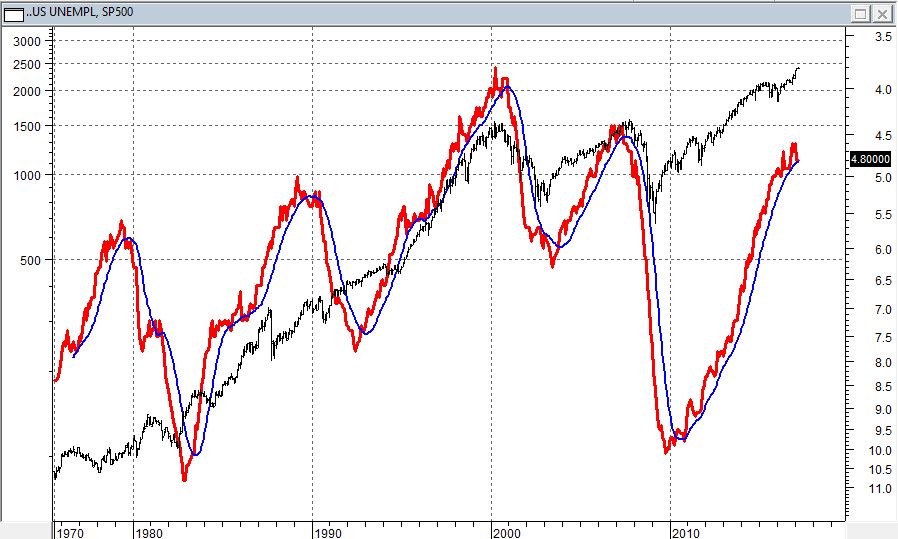
Task: Click the 3.5 value on right axis
Action: click(x=884, y=37)
